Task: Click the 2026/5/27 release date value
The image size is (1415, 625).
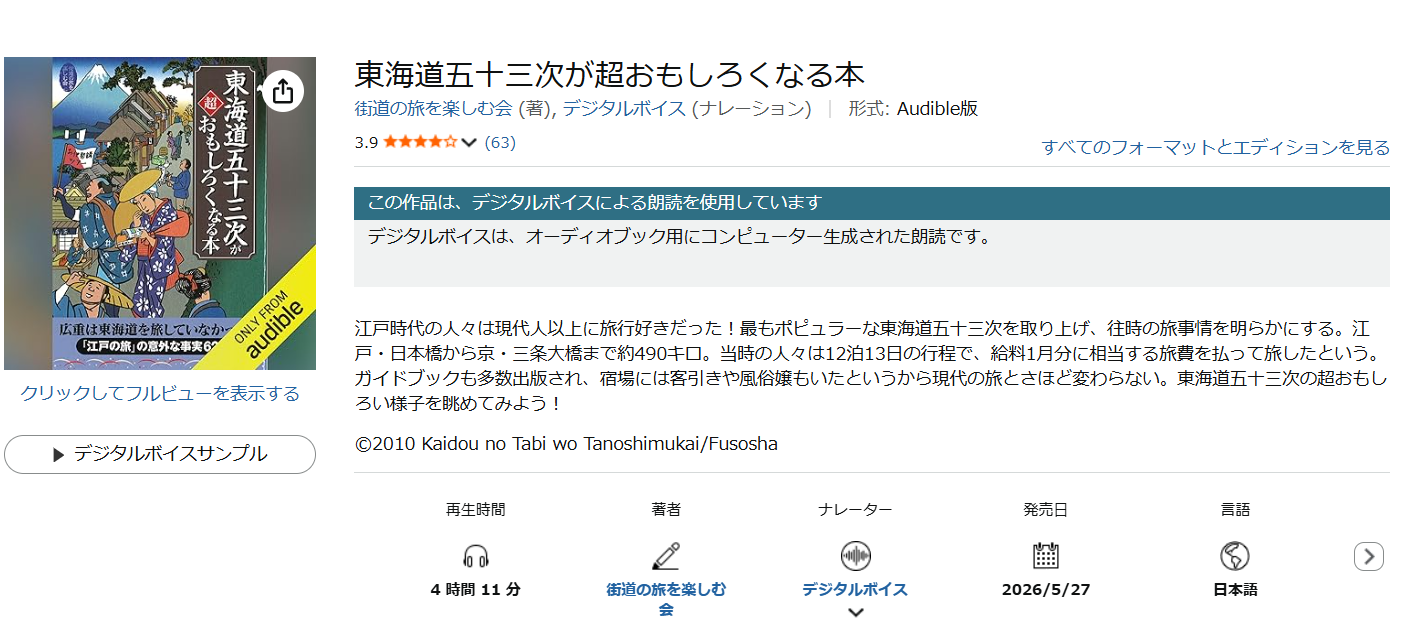Action: tap(1046, 589)
